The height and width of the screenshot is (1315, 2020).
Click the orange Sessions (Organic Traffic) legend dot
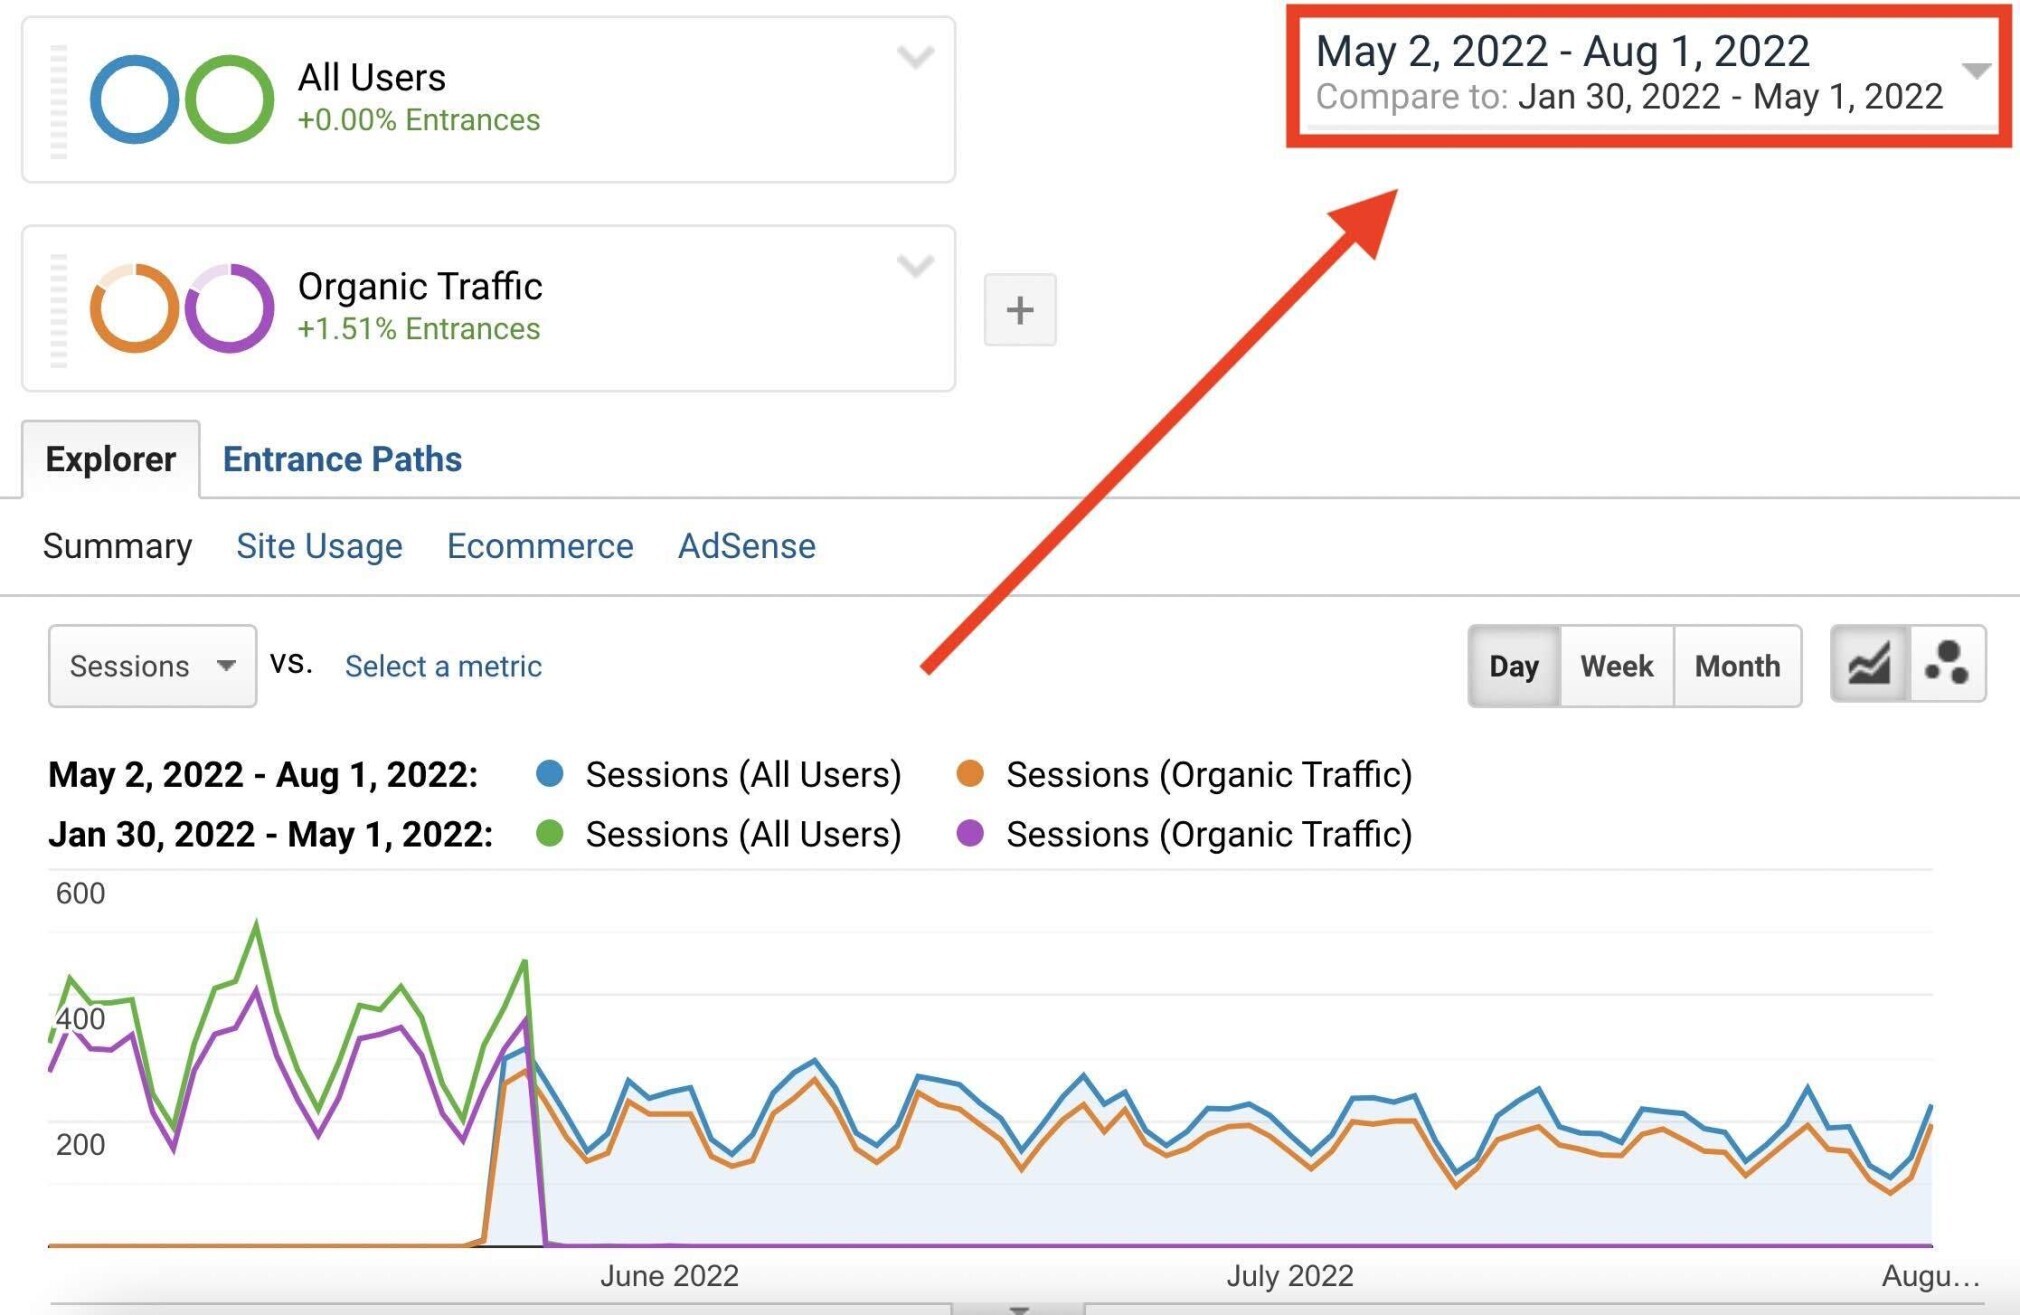click(x=969, y=774)
